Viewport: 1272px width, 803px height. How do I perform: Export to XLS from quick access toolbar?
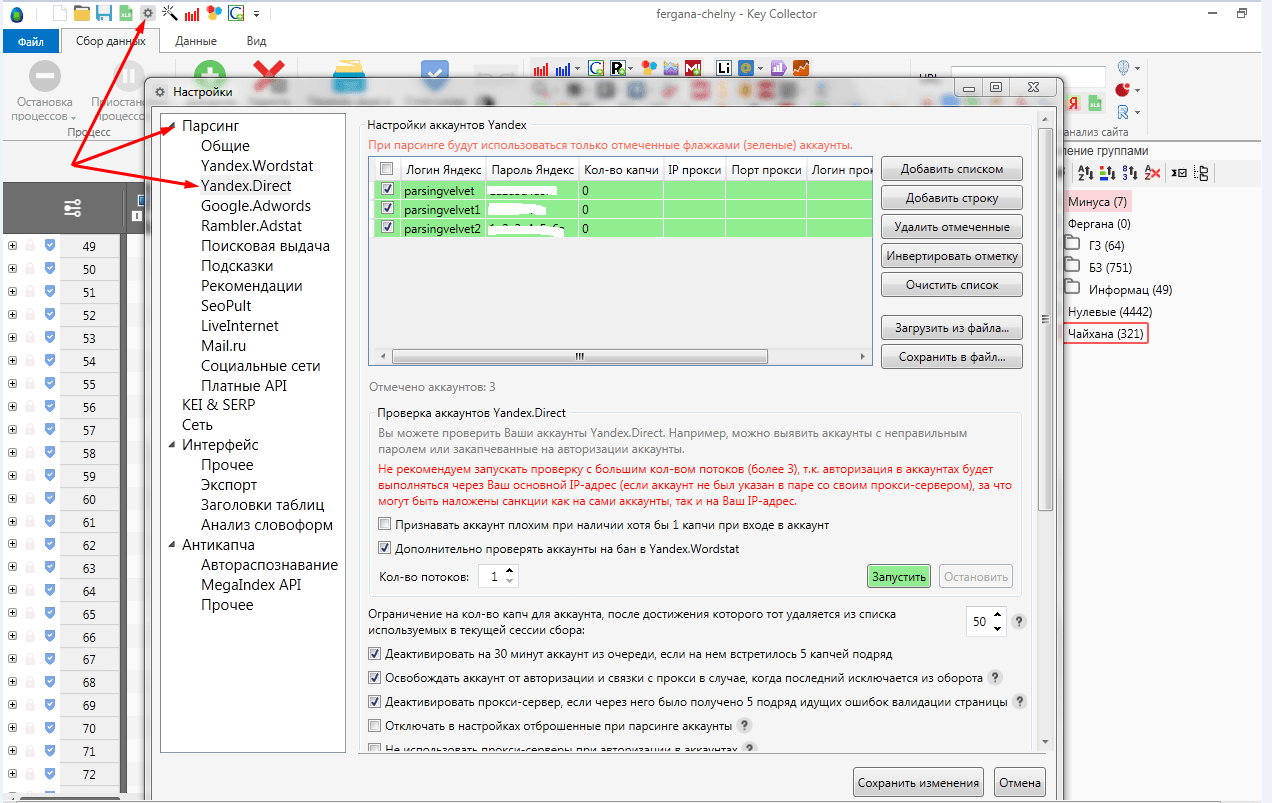click(125, 13)
